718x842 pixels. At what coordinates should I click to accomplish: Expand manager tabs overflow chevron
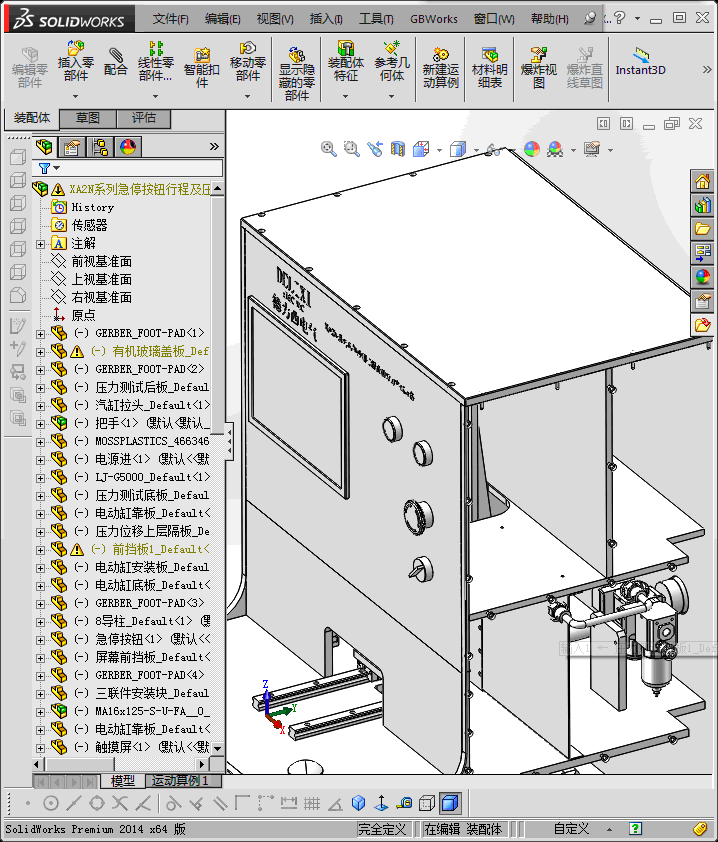click(x=214, y=147)
